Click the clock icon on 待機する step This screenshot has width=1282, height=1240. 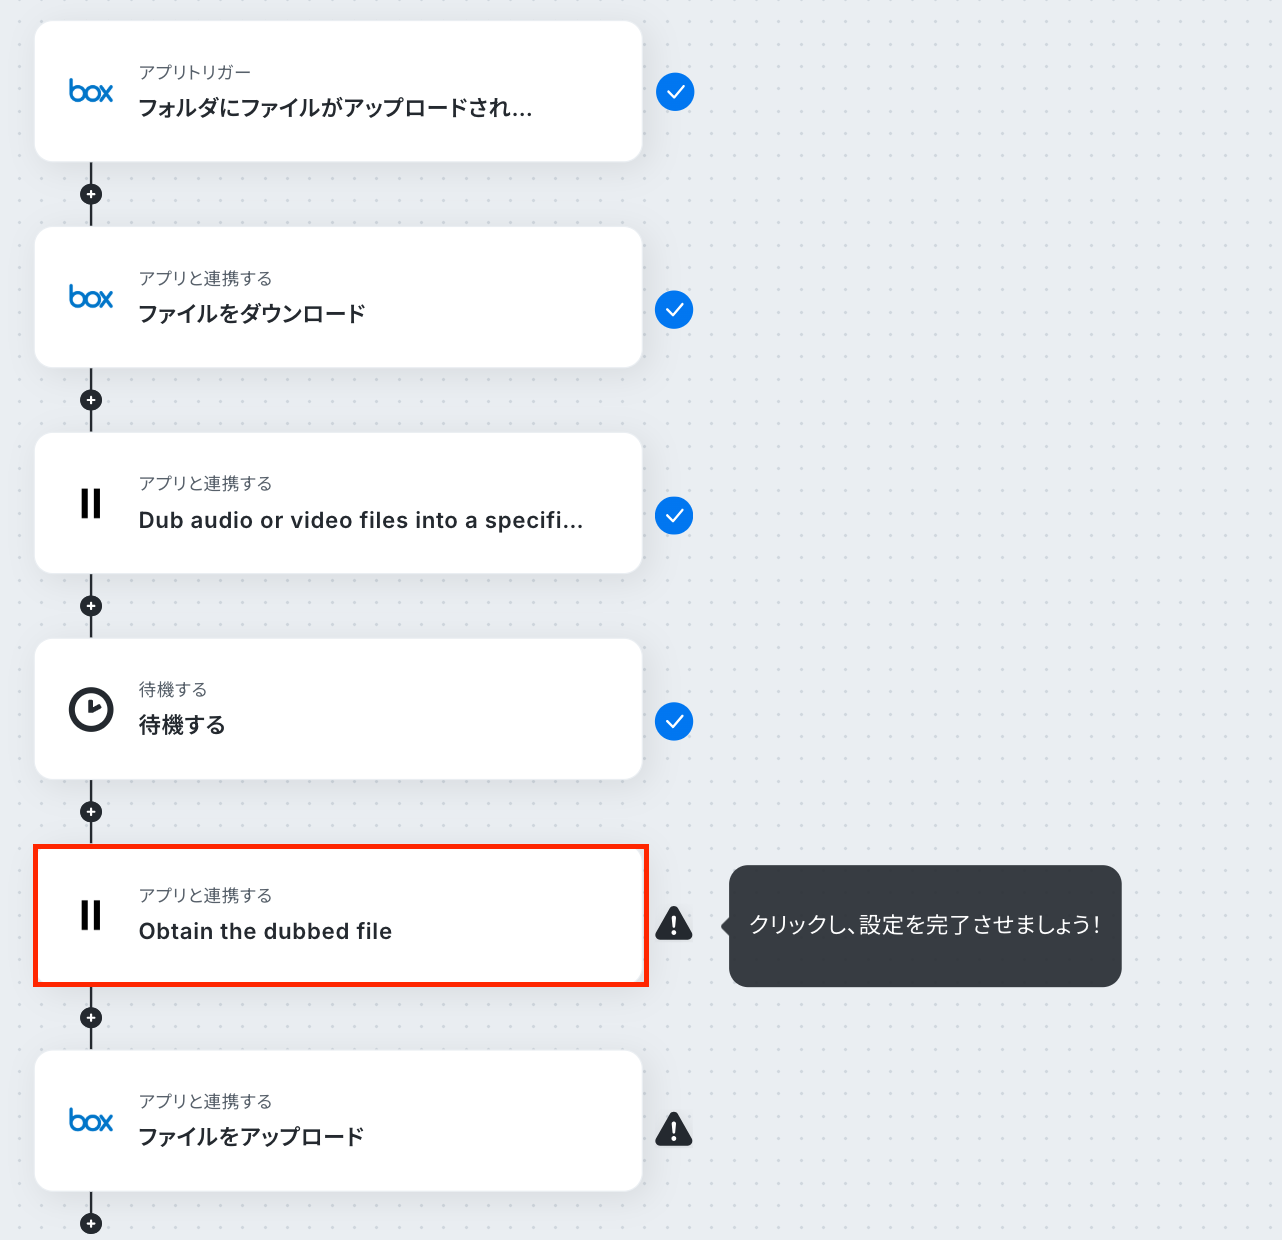click(91, 709)
